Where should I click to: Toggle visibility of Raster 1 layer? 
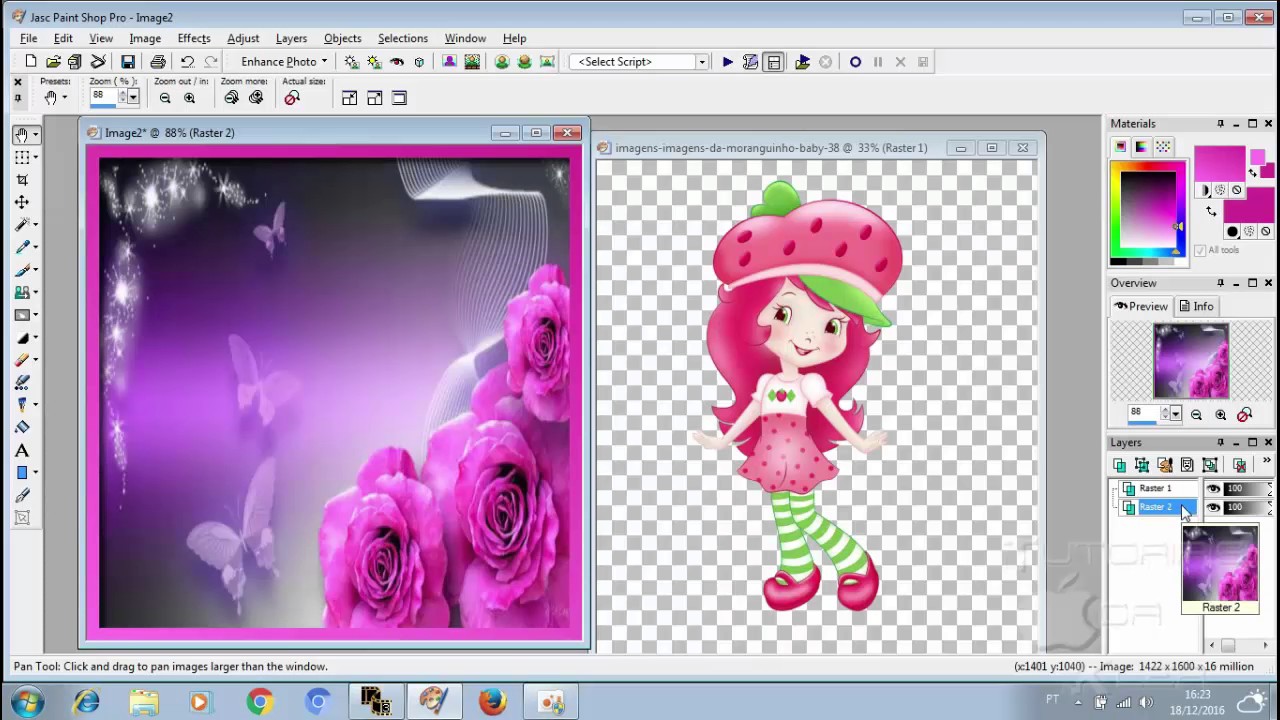tap(1213, 489)
